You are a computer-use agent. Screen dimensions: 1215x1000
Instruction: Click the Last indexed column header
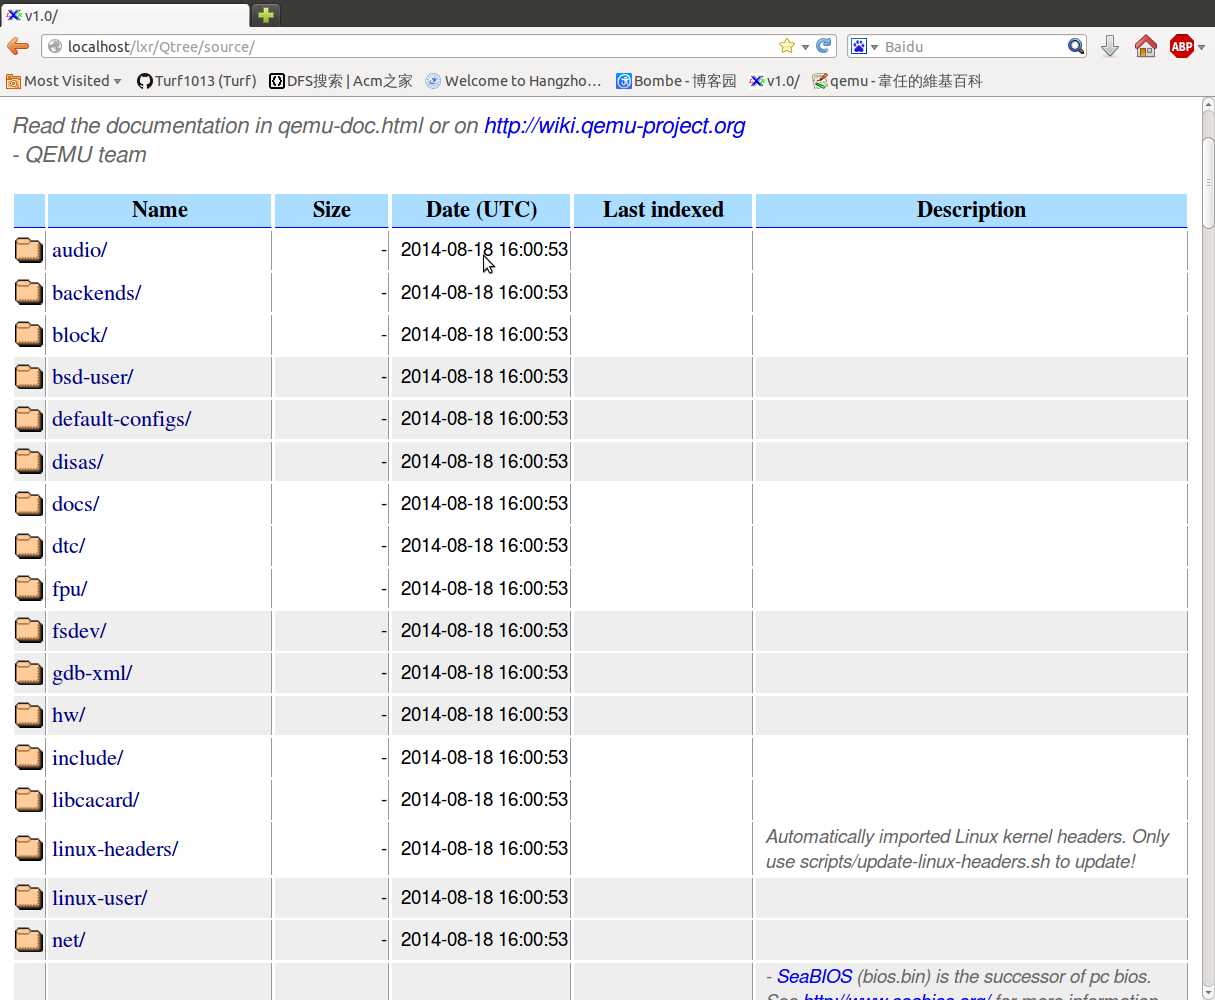663,210
